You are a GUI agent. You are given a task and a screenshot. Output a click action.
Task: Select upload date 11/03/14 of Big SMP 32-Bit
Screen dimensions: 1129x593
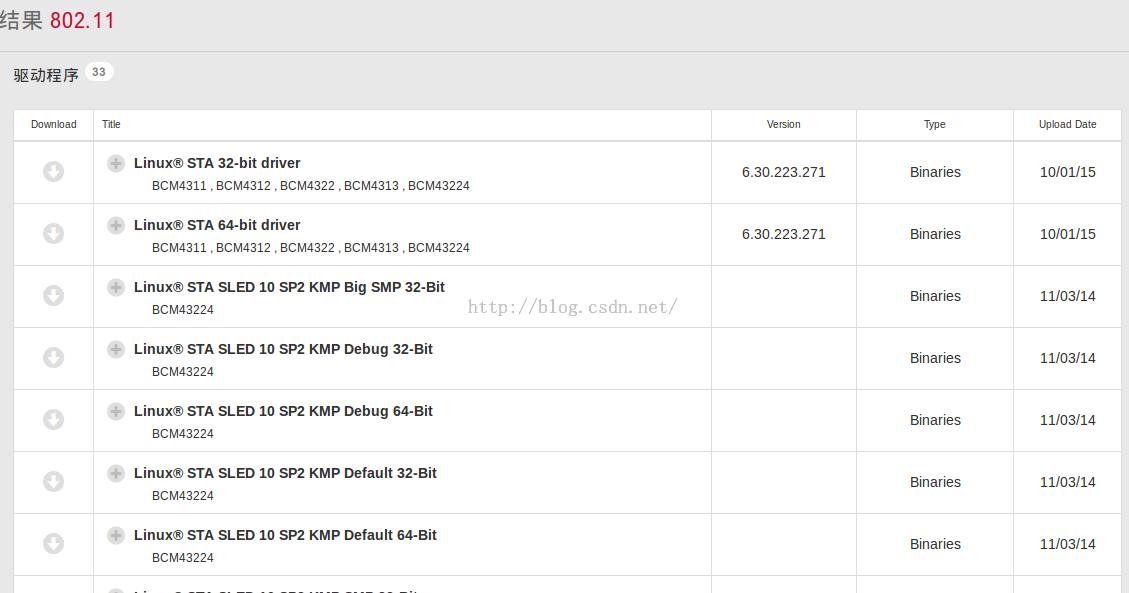[1067, 296]
